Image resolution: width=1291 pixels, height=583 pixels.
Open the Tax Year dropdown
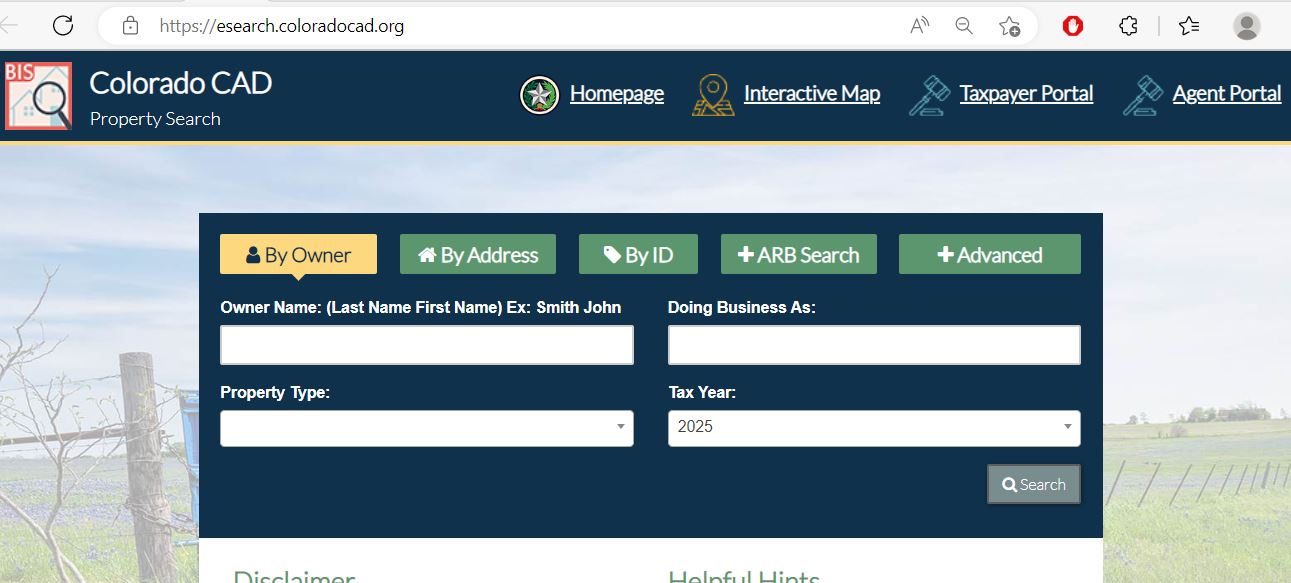tap(874, 428)
